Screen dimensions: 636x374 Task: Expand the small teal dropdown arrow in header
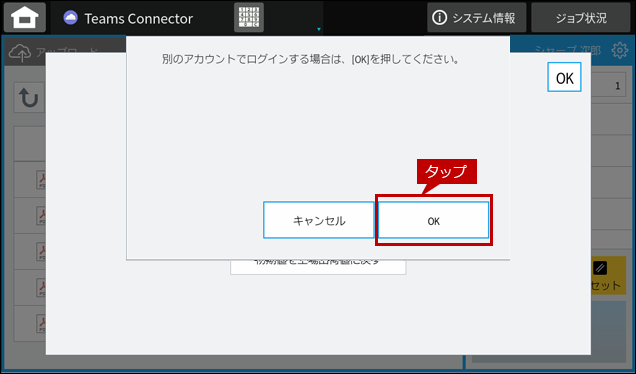pos(319,29)
